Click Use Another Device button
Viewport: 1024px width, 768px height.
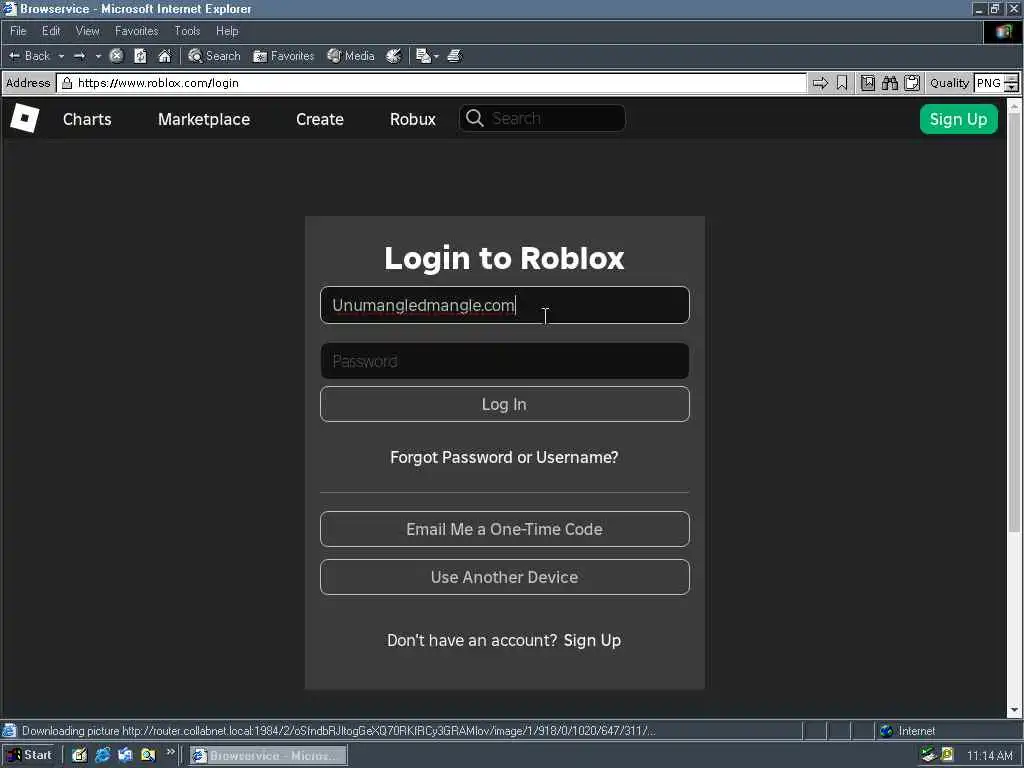coord(505,577)
